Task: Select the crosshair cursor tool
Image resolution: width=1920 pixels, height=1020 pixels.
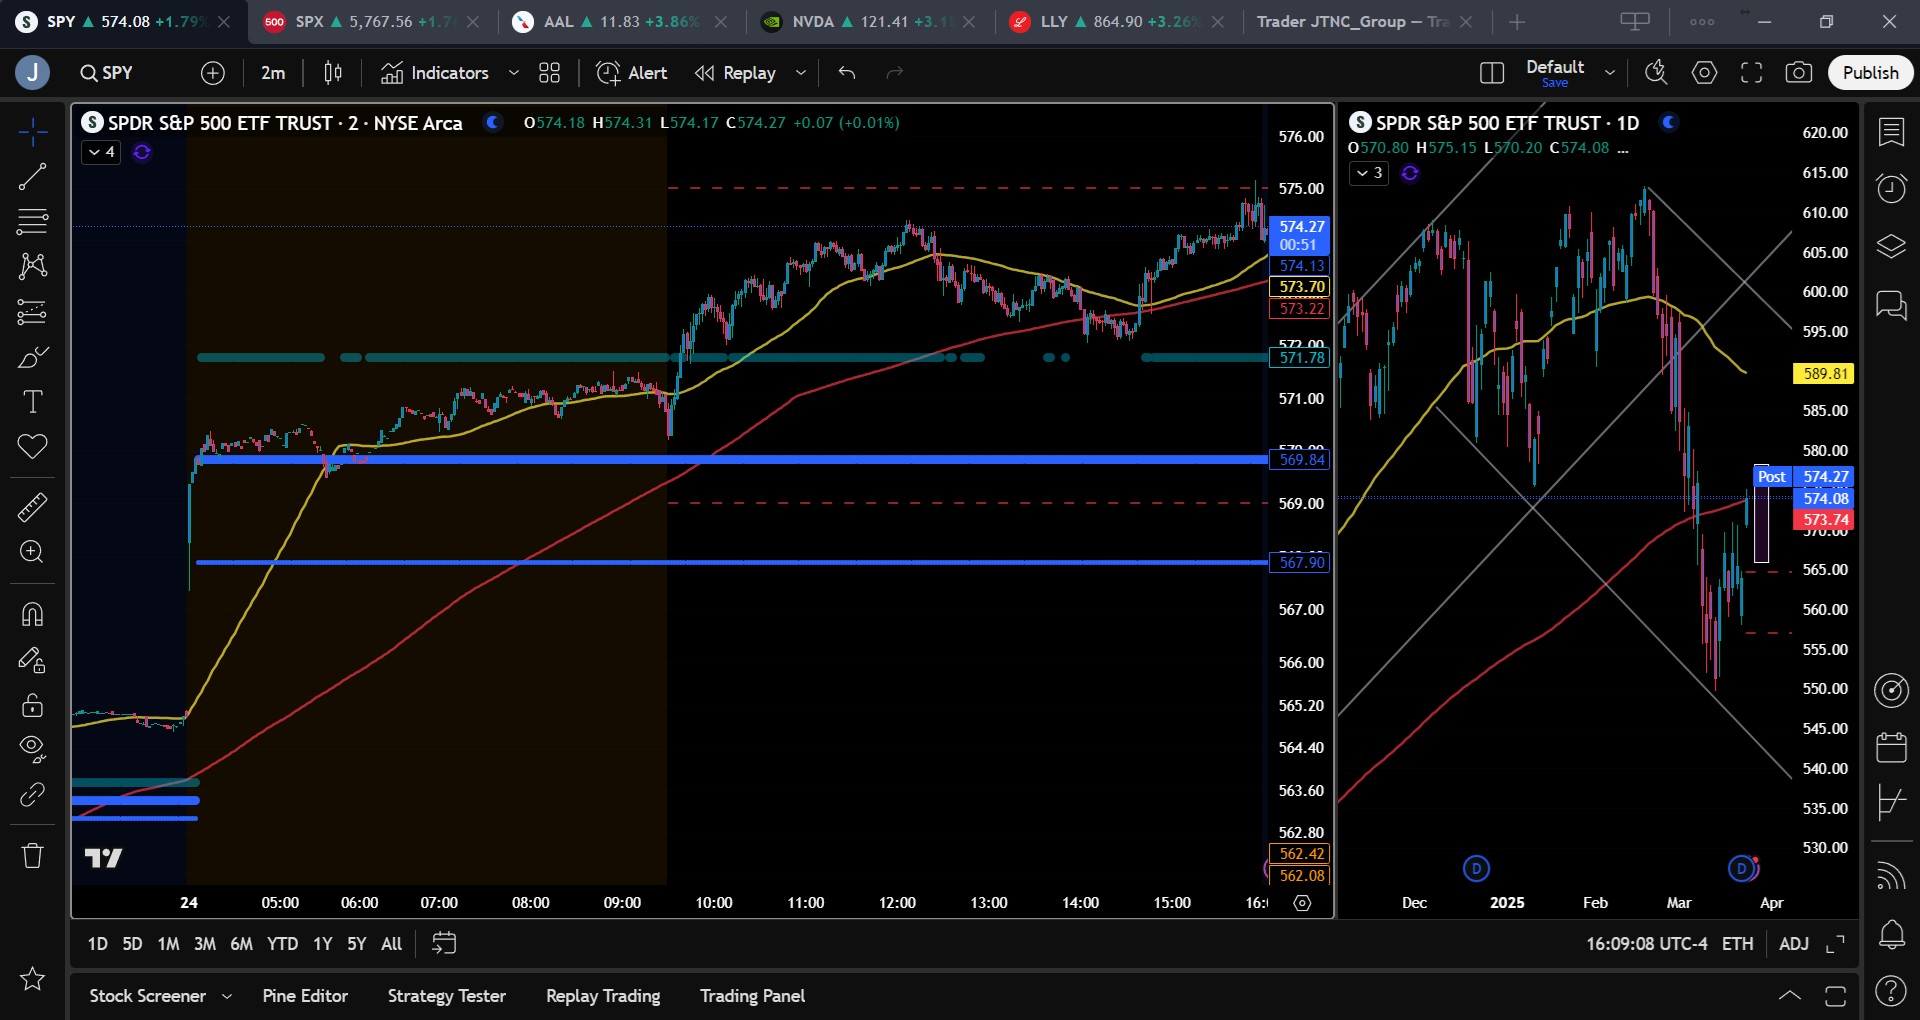Action: 32,132
